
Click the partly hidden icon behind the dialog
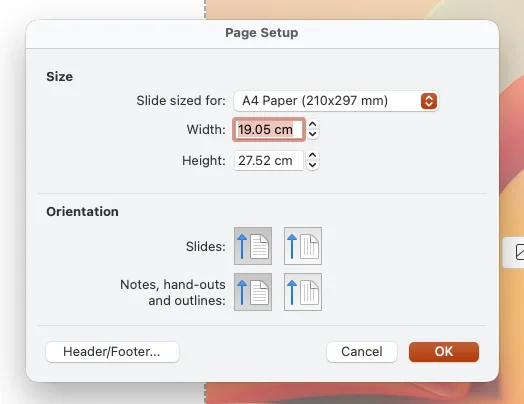coord(519,252)
